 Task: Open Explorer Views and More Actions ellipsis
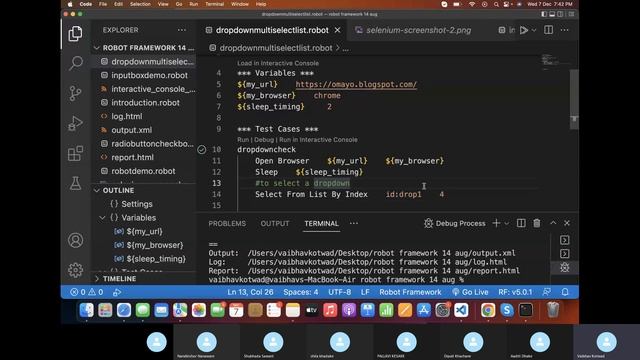pyautogui.click(x=182, y=30)
